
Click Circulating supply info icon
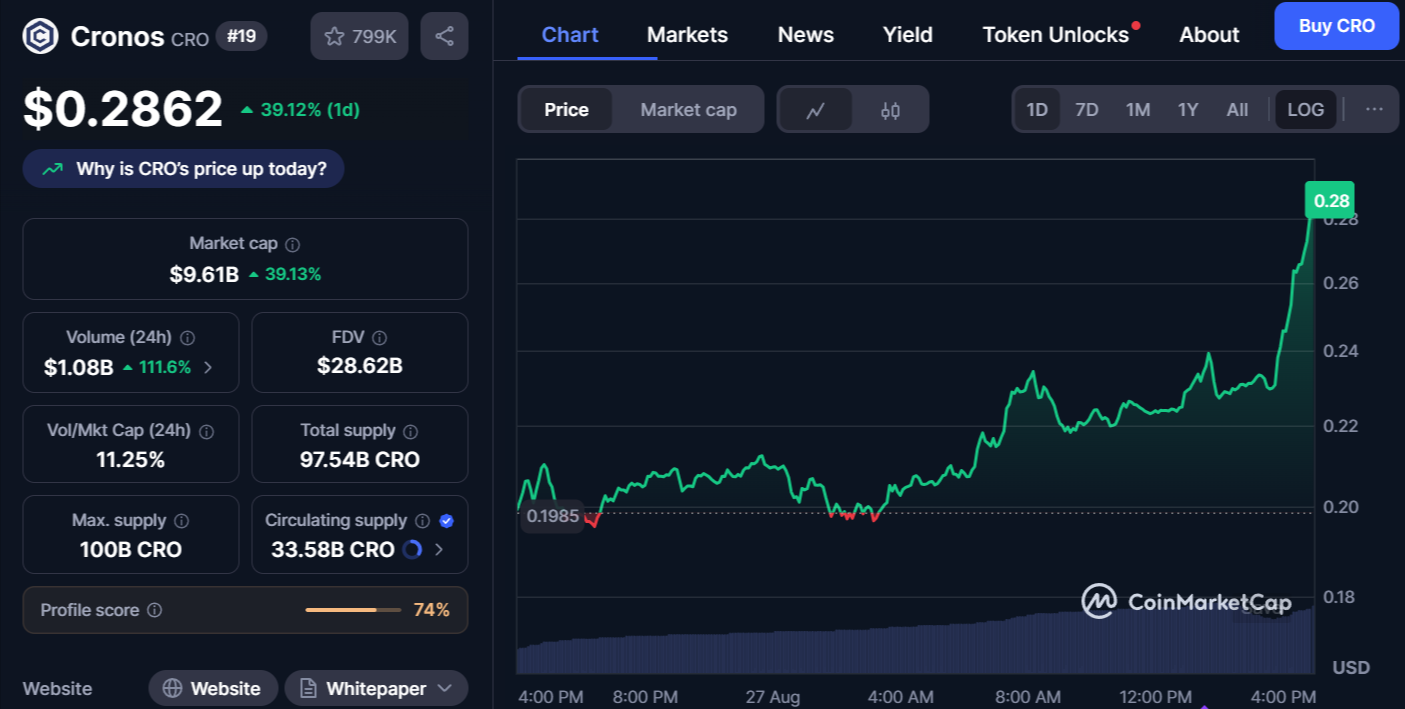(422, 521)
